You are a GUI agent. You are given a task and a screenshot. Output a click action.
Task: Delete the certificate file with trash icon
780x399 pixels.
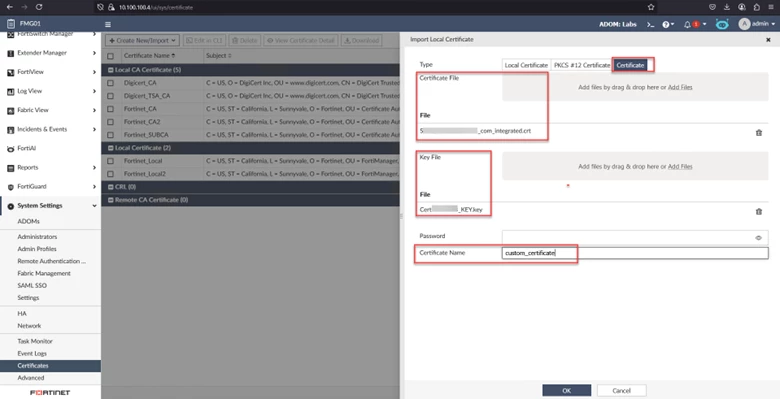(x=759, y=132)
